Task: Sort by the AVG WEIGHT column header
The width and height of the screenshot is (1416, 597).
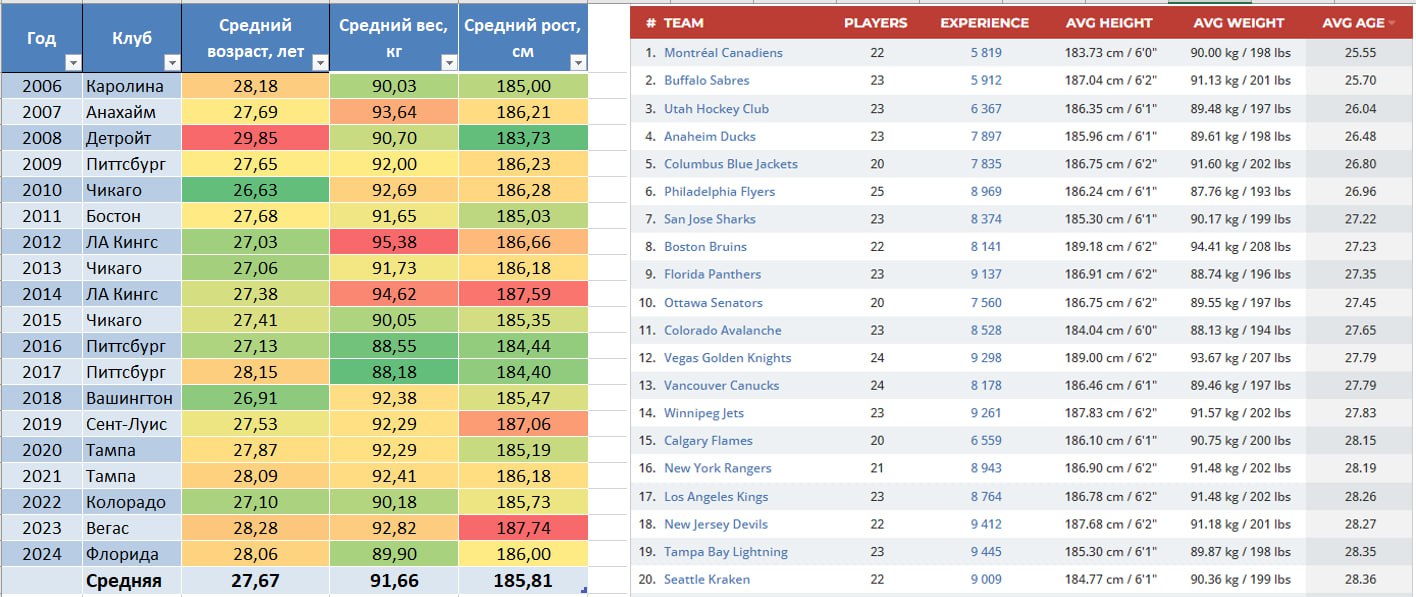Action: point(1240,23)
